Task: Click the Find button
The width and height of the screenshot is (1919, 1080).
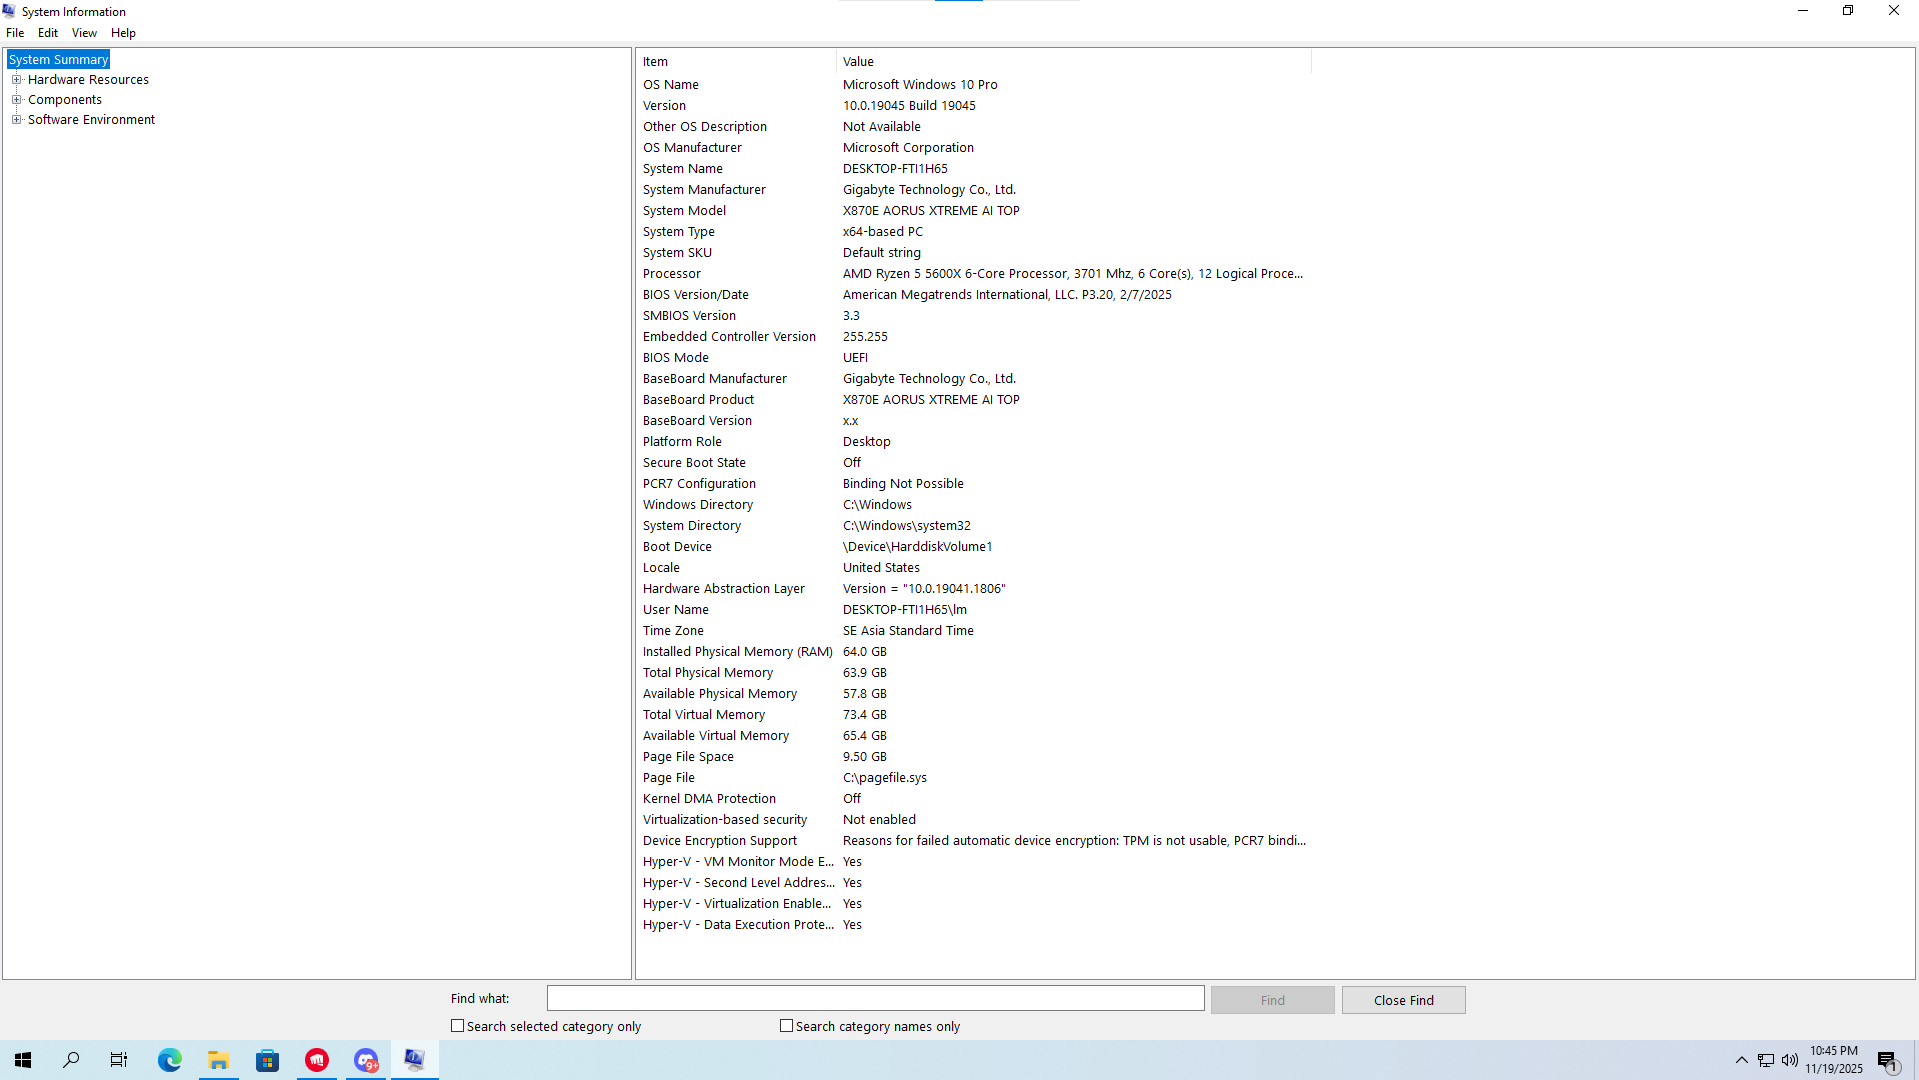Action: 1272,1000
